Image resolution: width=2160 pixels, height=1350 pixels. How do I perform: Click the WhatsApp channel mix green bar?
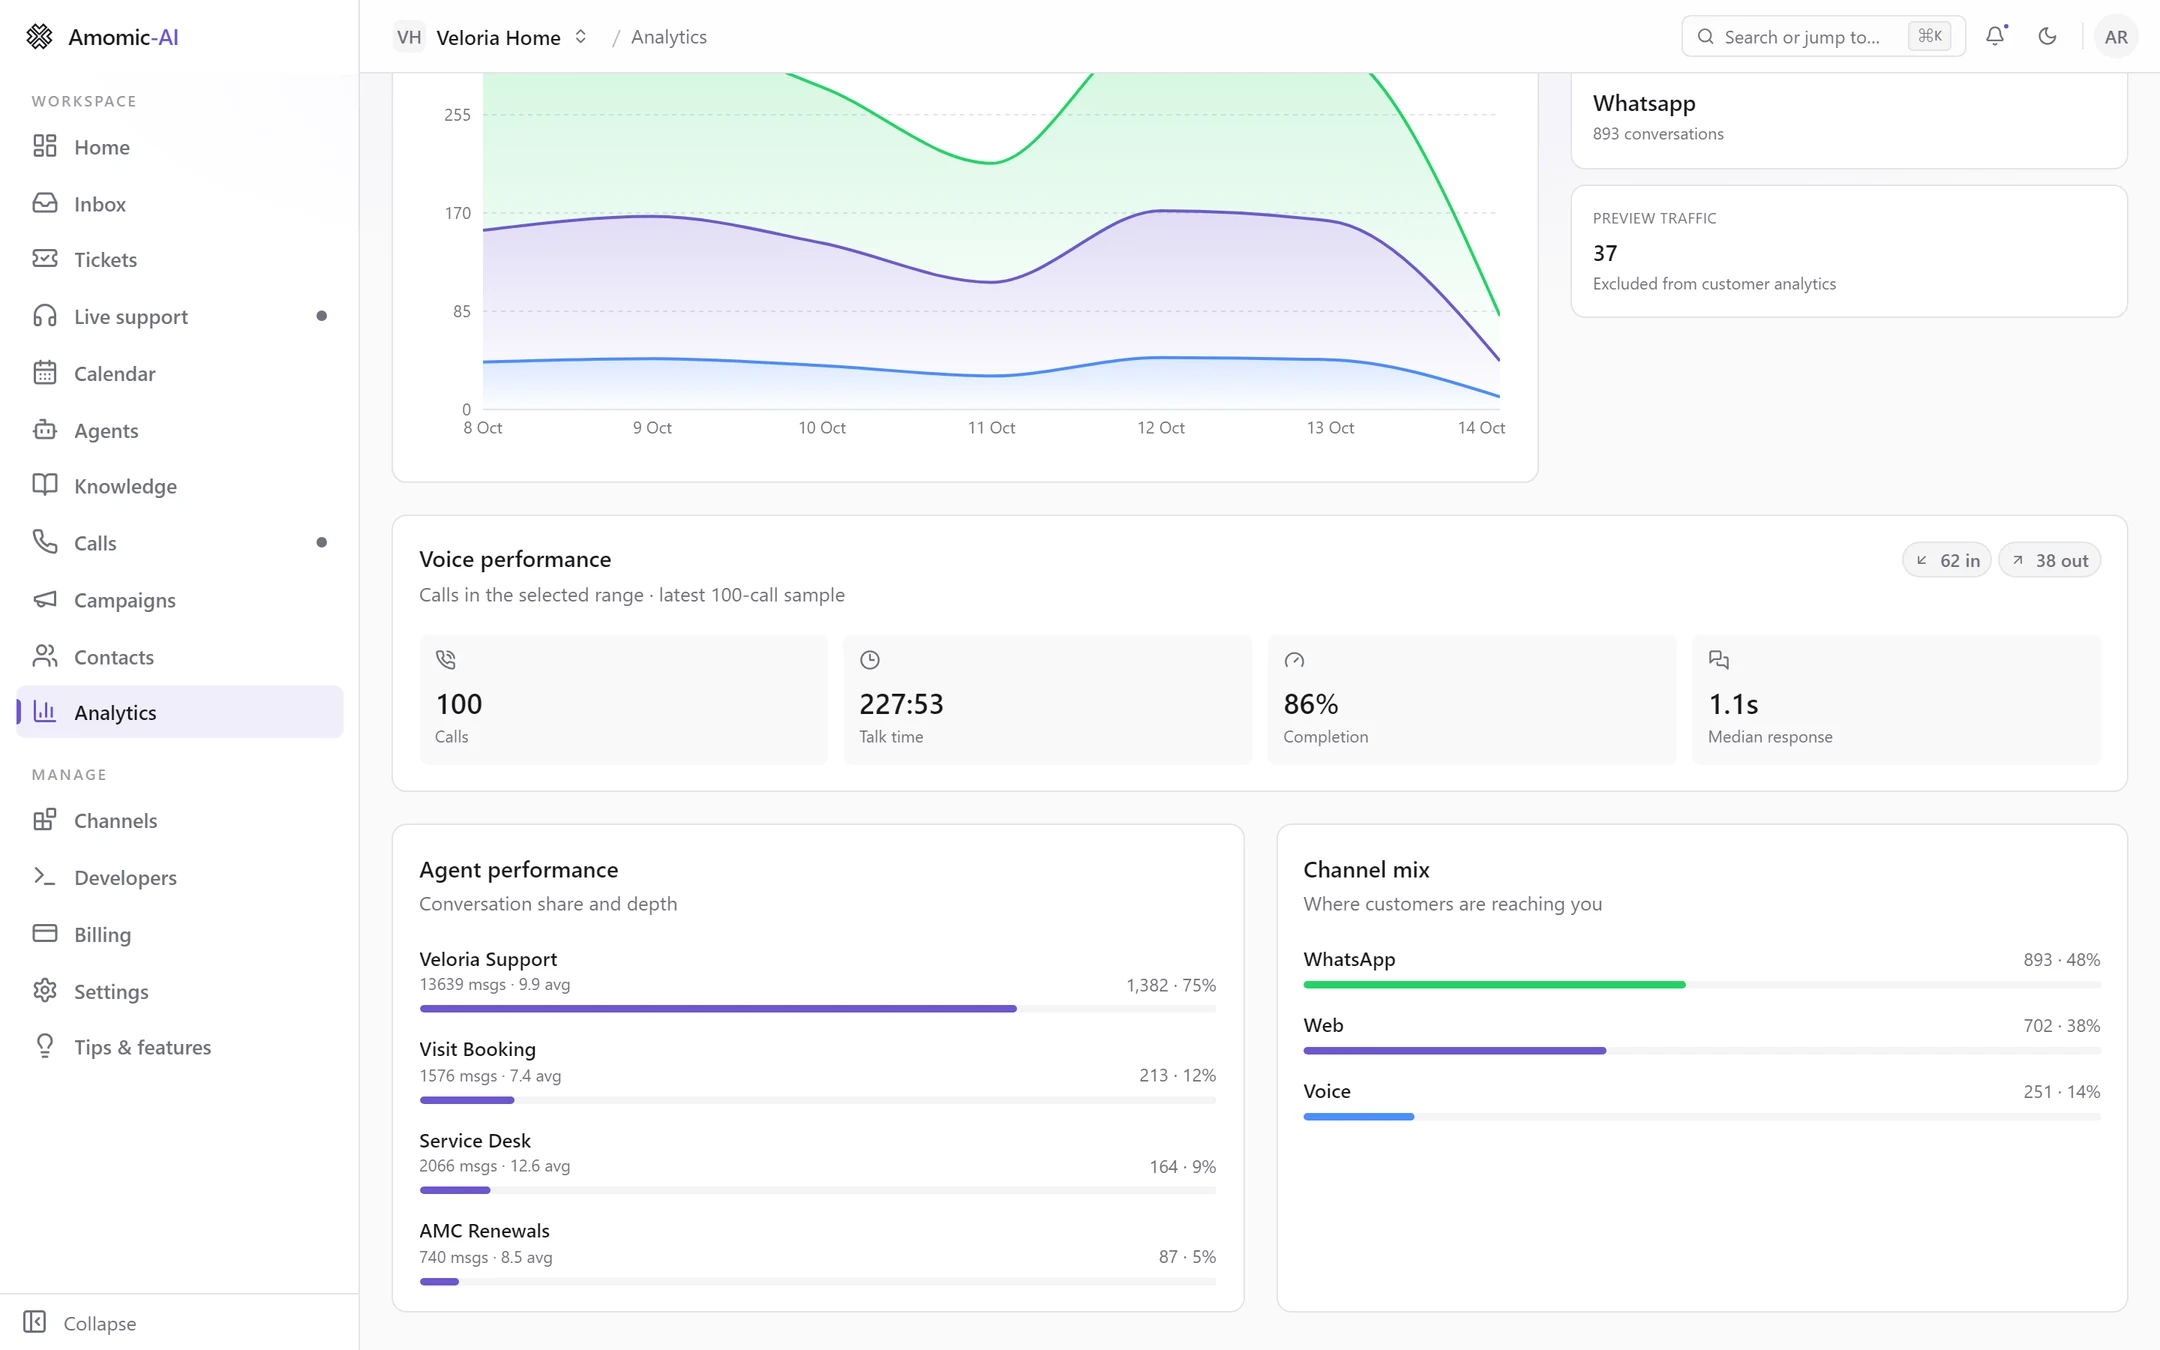pyautogui.click(x=1494, y=985)
